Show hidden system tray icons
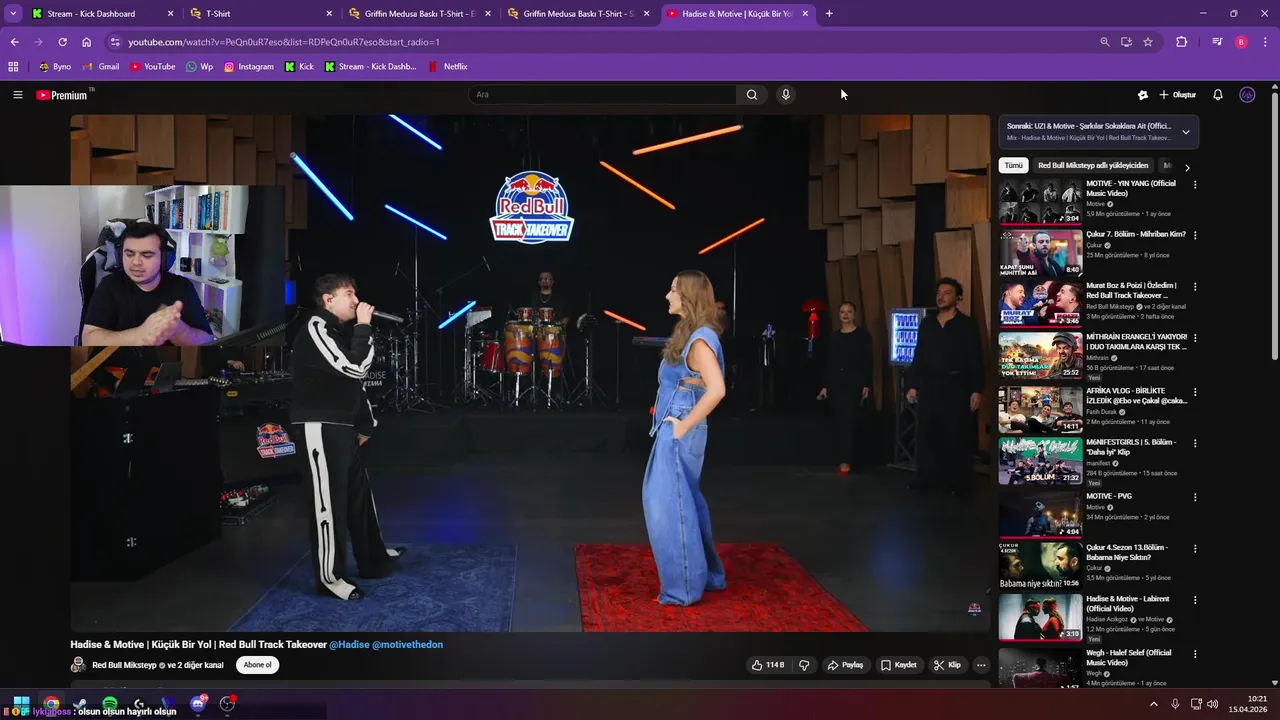The image size is (1280, 720). click(x=1153, y=704)
